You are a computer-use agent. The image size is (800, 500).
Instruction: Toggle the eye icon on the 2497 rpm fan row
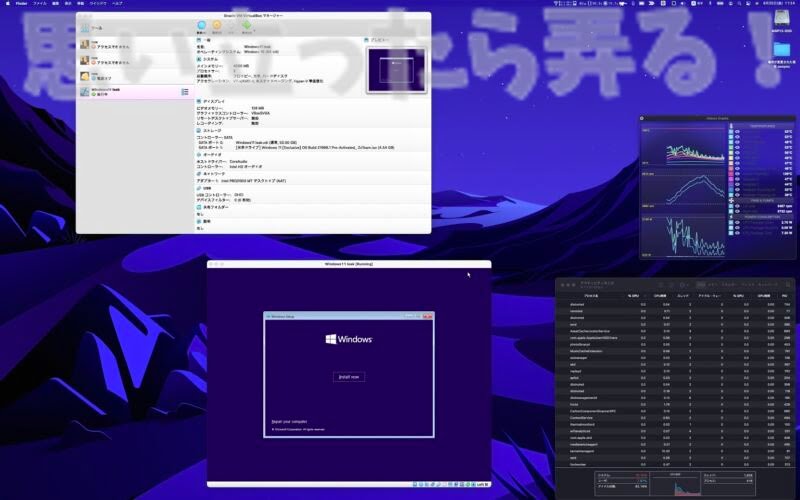tap(737, 206)
